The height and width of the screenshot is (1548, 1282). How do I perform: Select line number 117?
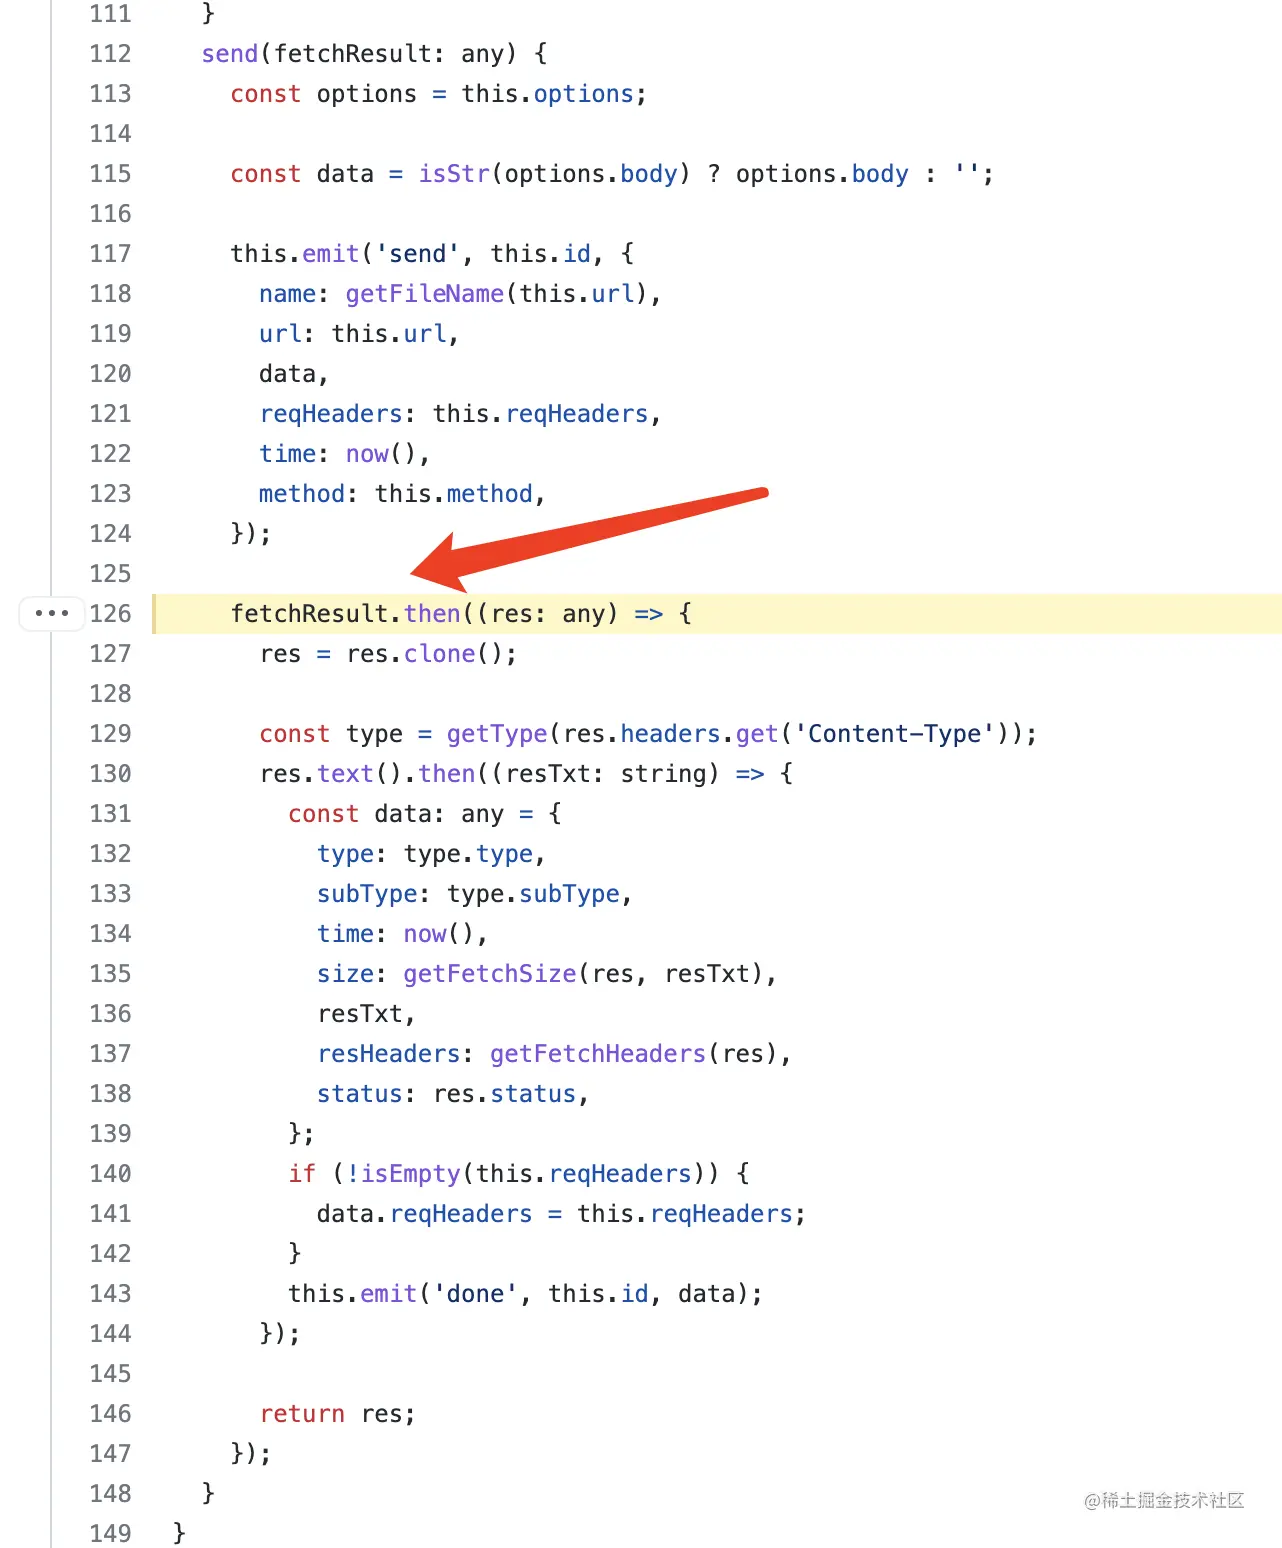(x=110, y=253)
